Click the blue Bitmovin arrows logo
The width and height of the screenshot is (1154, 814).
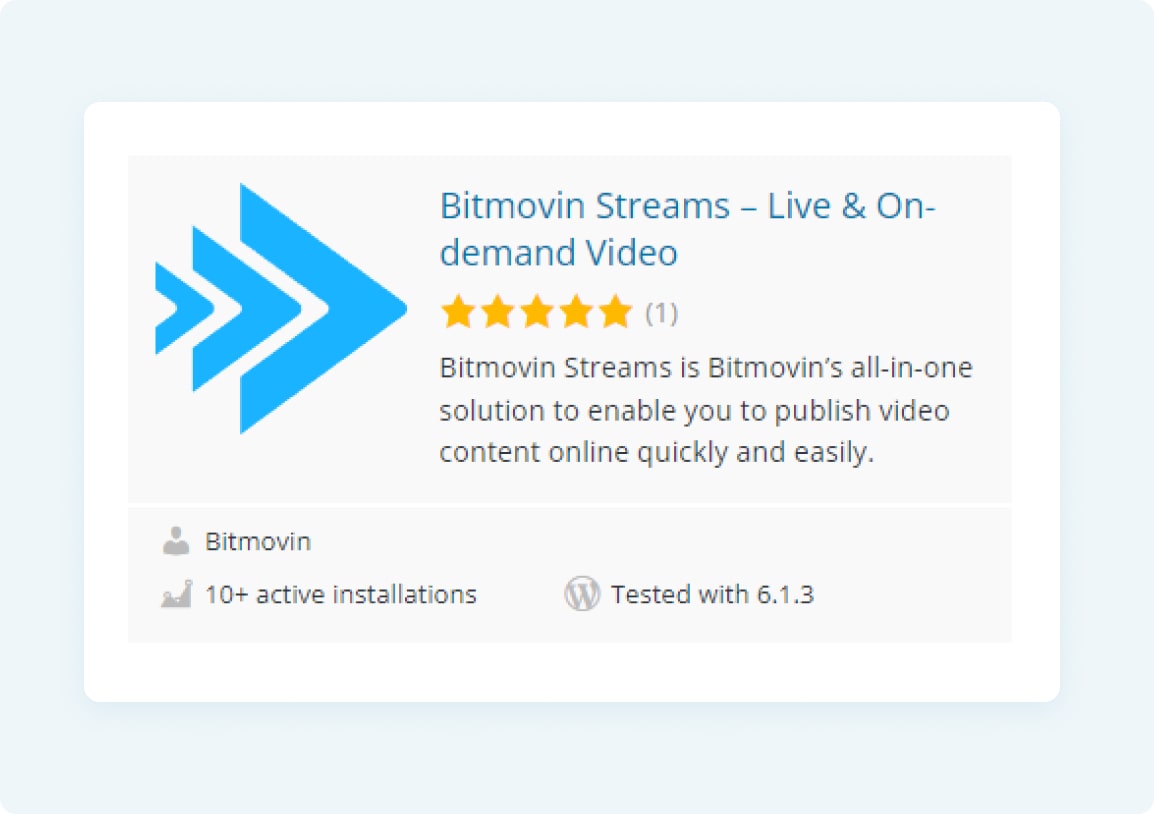[x=281, y=308]
